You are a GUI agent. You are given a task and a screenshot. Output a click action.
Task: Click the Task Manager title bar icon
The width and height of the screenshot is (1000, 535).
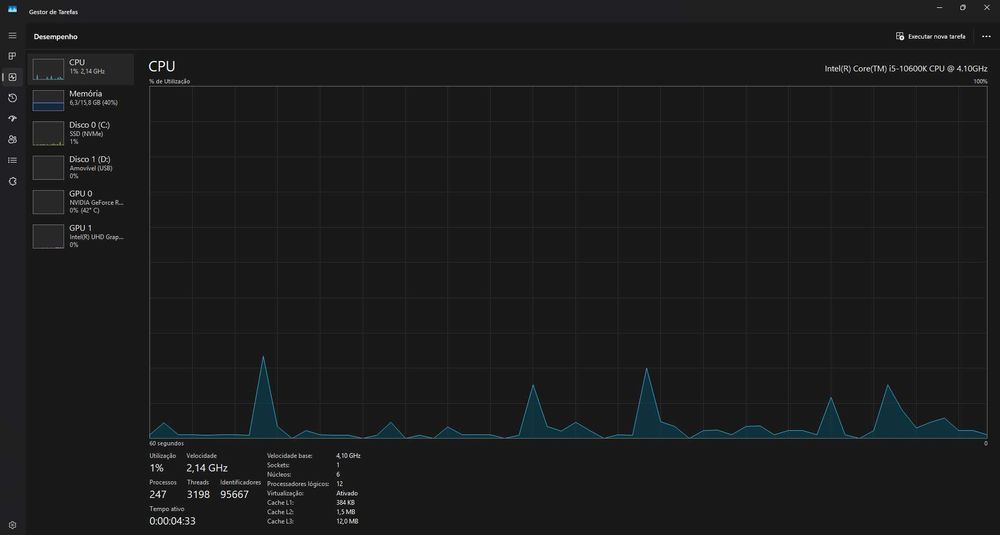(x=12, y=9)
